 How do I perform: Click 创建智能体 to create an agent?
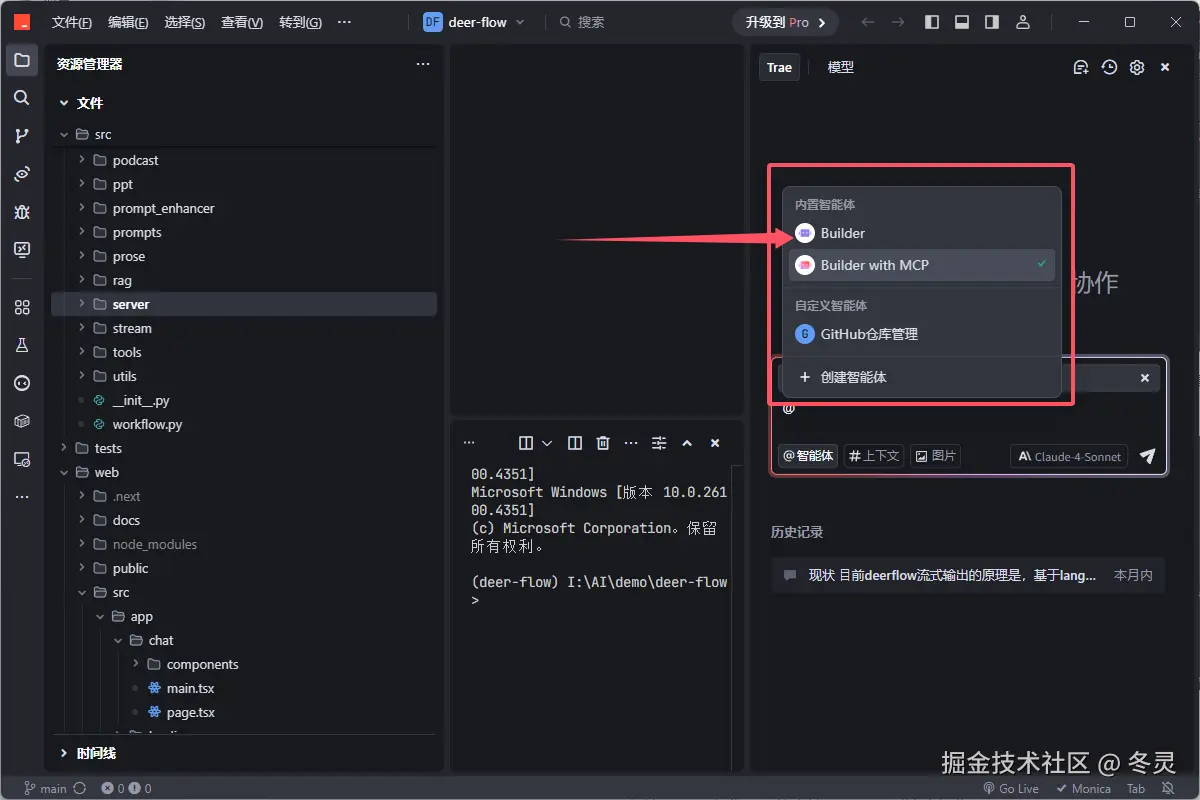click(x=924, y=377)
